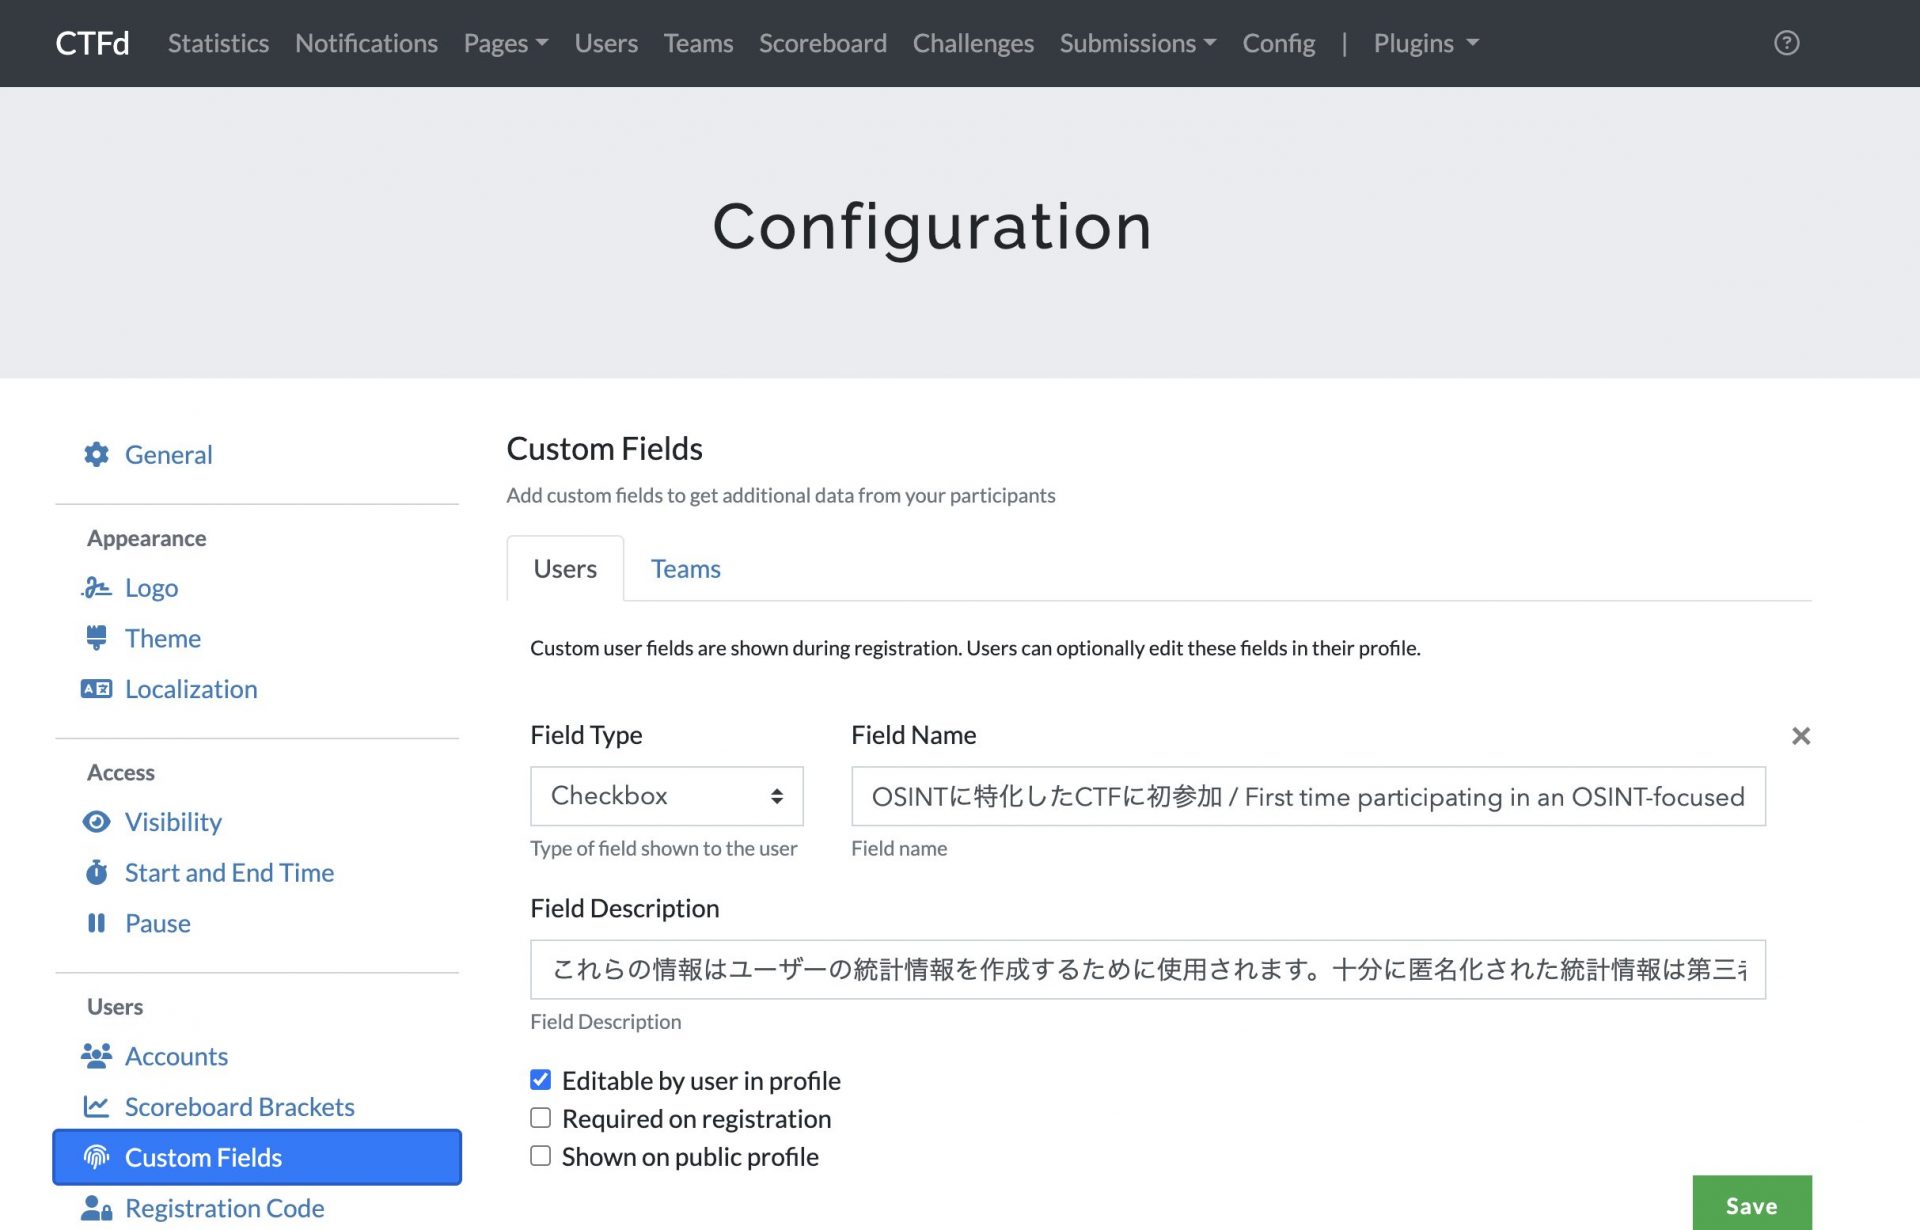Open the Scoreboard Brackets link
Viewport: 1920px width, 1230px height.
tap(239, 1107)
